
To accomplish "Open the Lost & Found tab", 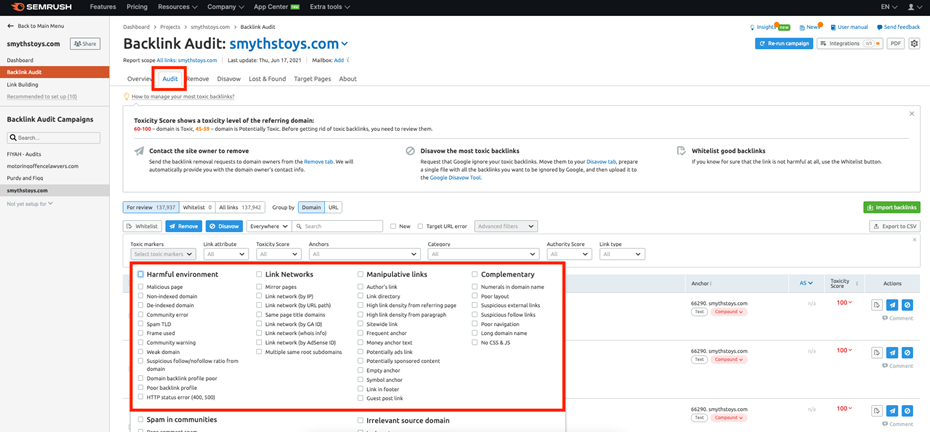I will 267,79.
